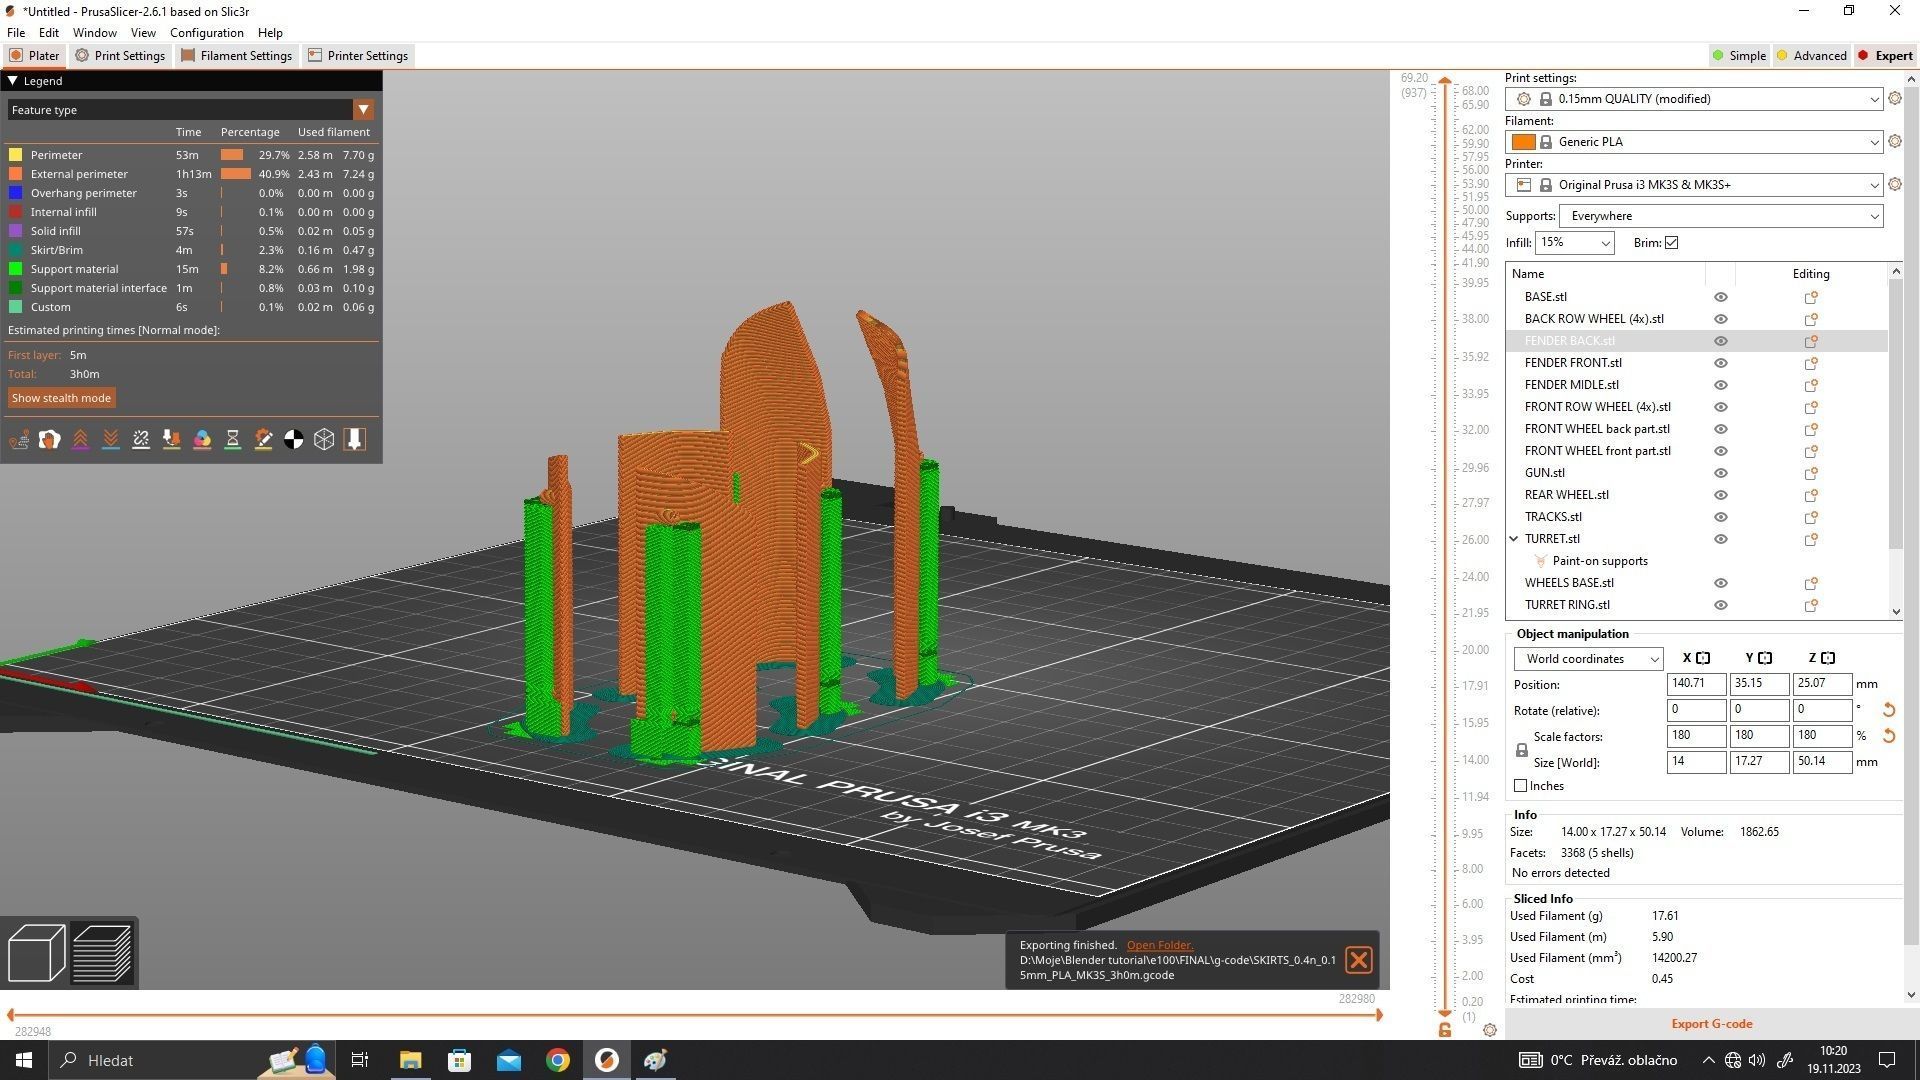
Task: Open the Supports dropdown showing Everywhere
Action: point(1720,216)
